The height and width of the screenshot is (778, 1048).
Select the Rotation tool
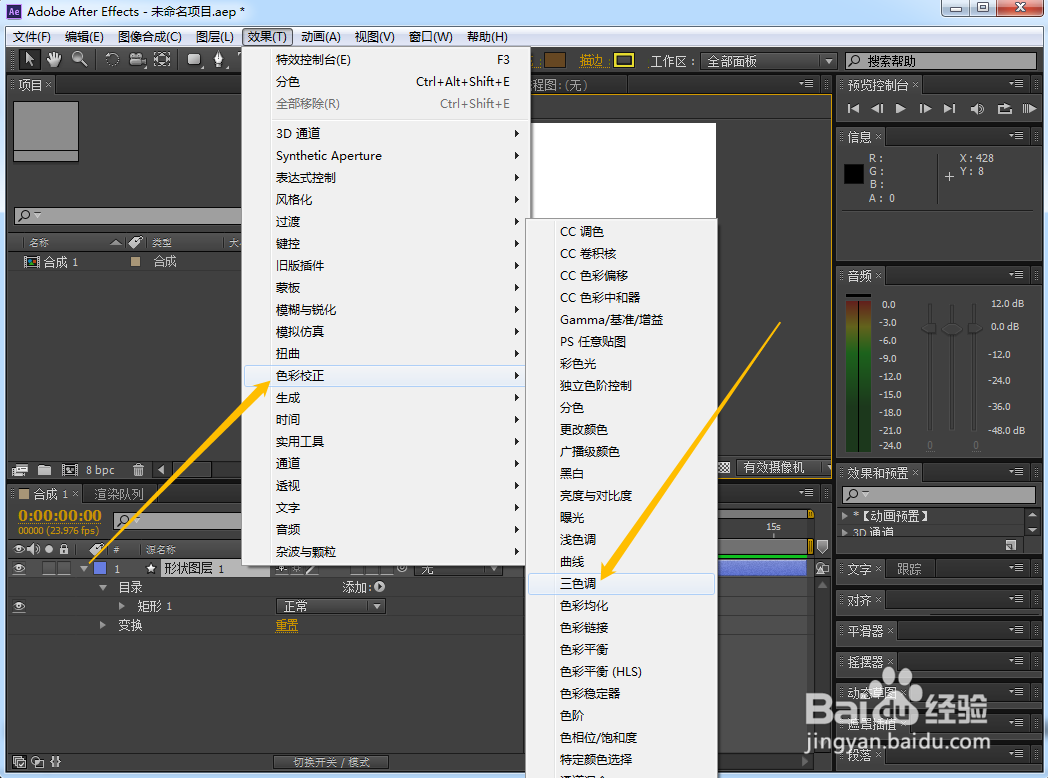pyautogui.click(x=112, y=59)
